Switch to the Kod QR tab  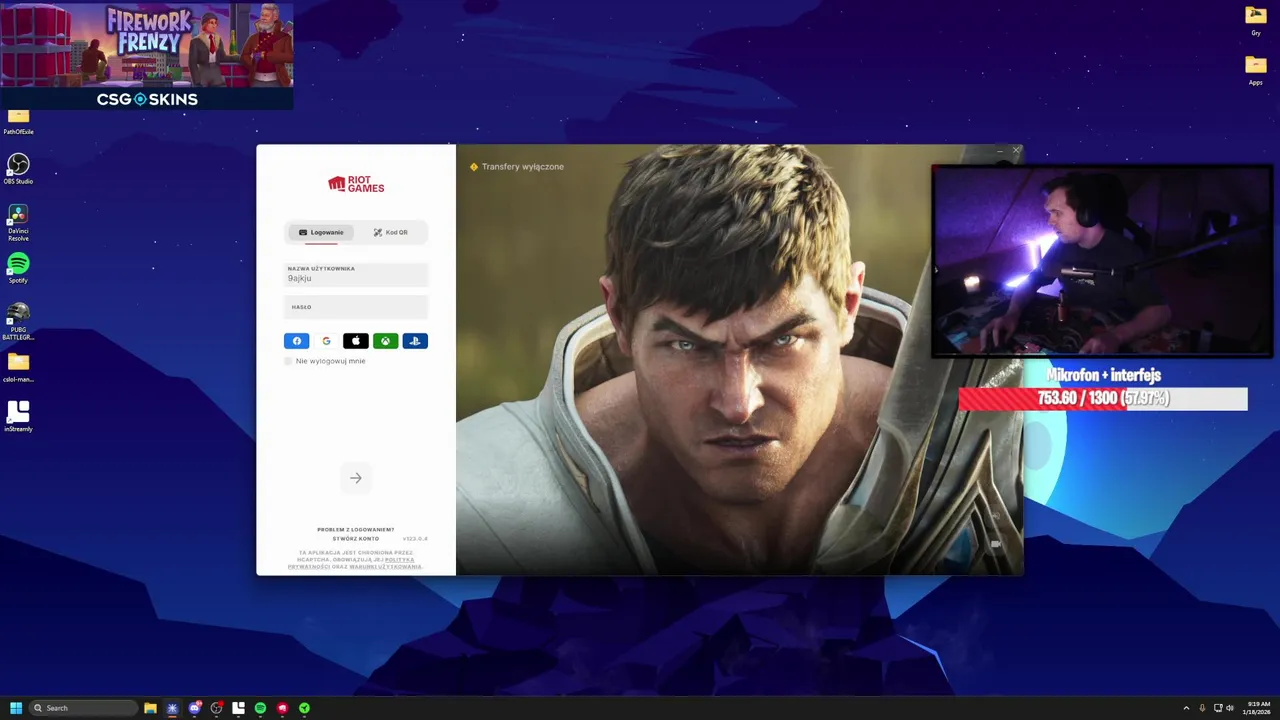[391, 232]
